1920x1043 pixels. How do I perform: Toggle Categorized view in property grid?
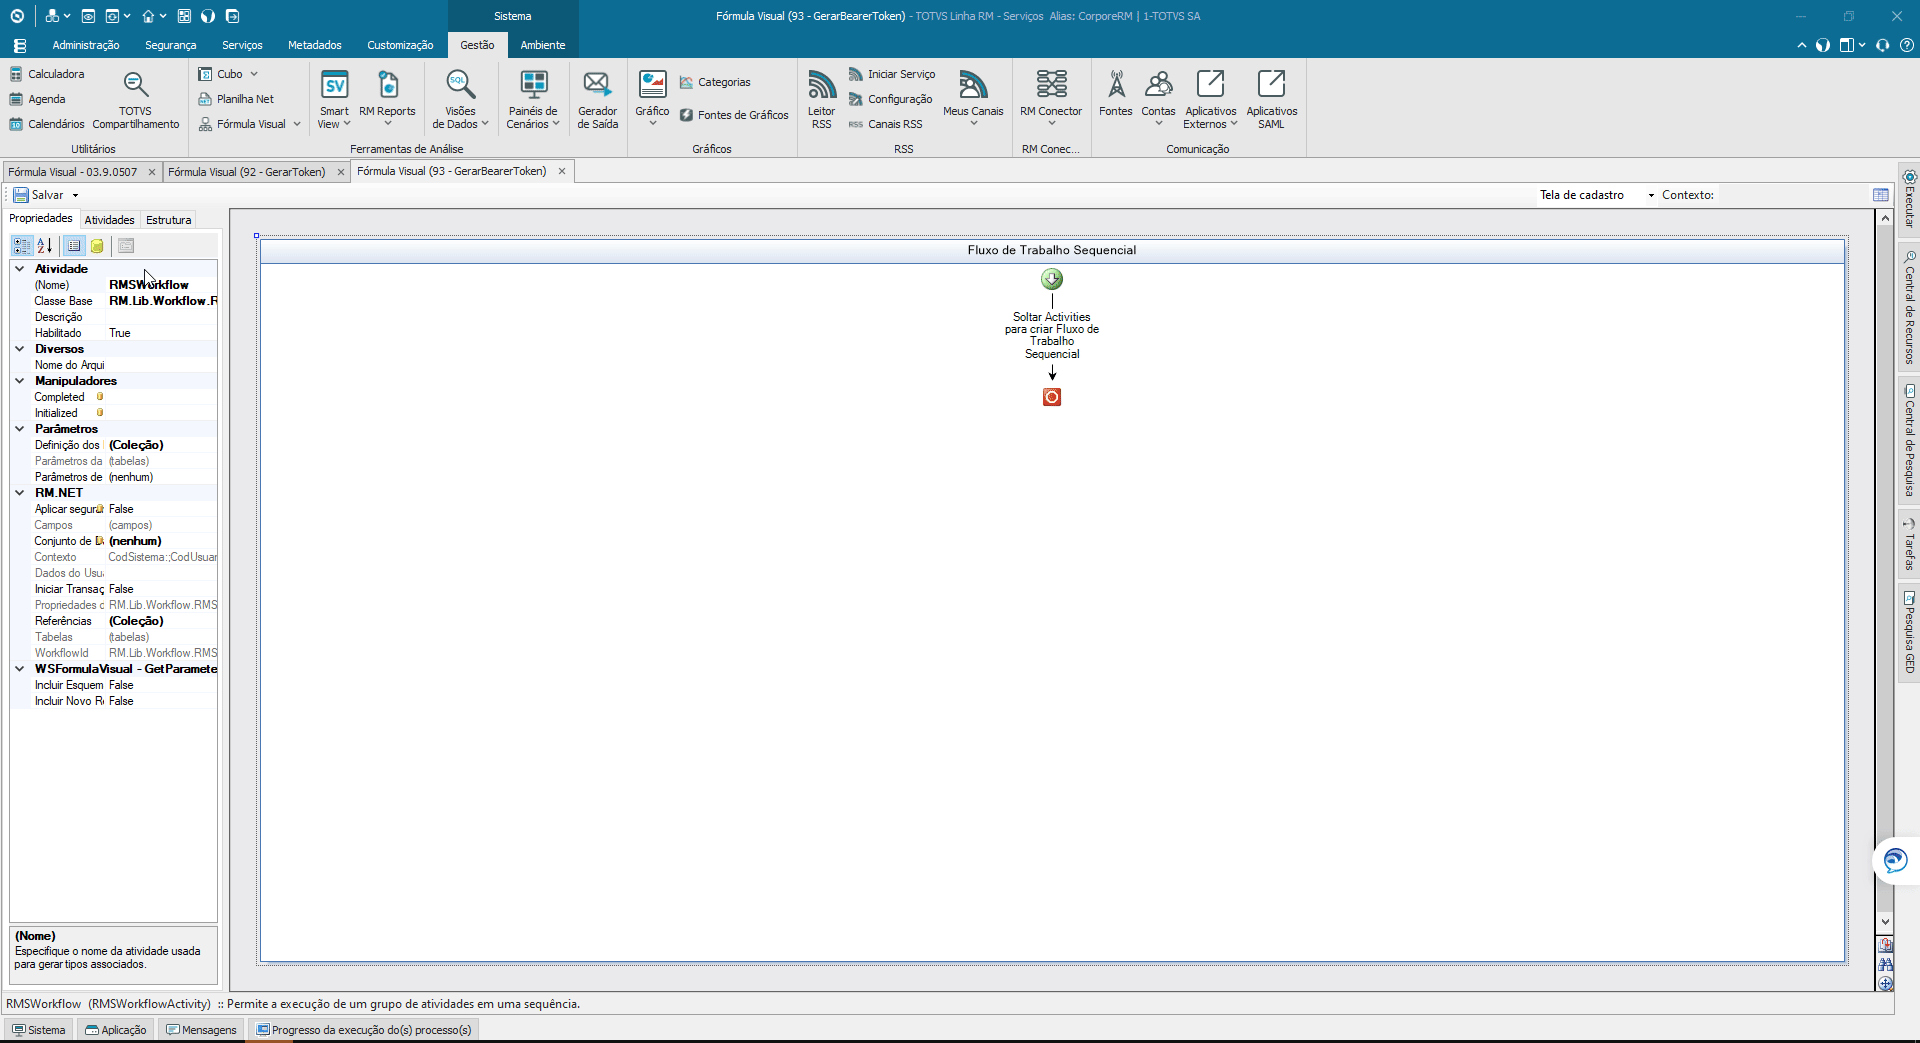pos(22,246)
